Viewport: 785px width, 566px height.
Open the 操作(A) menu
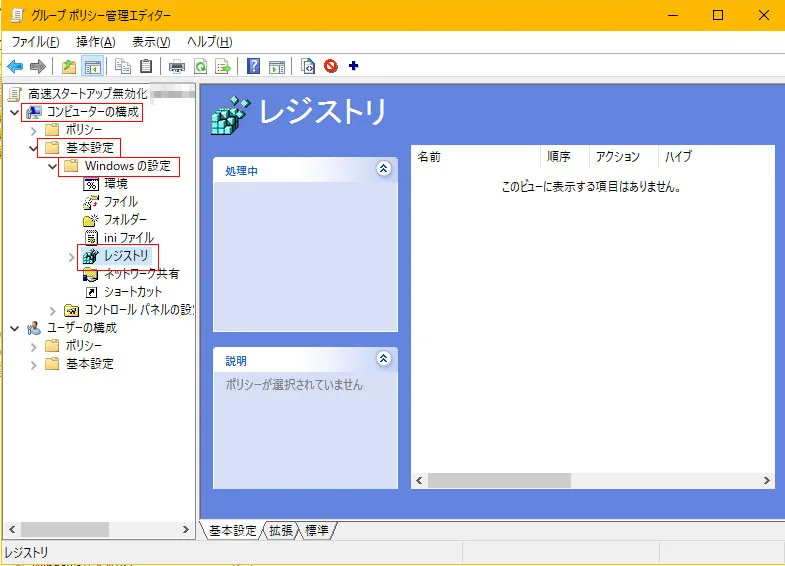point(96,42)
